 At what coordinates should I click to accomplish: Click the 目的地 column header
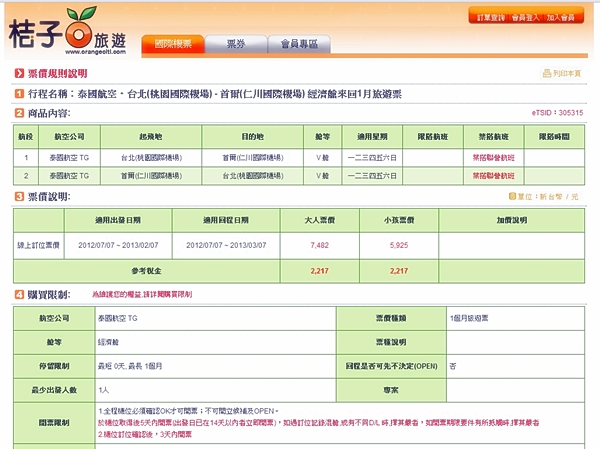tap(253, 137)
